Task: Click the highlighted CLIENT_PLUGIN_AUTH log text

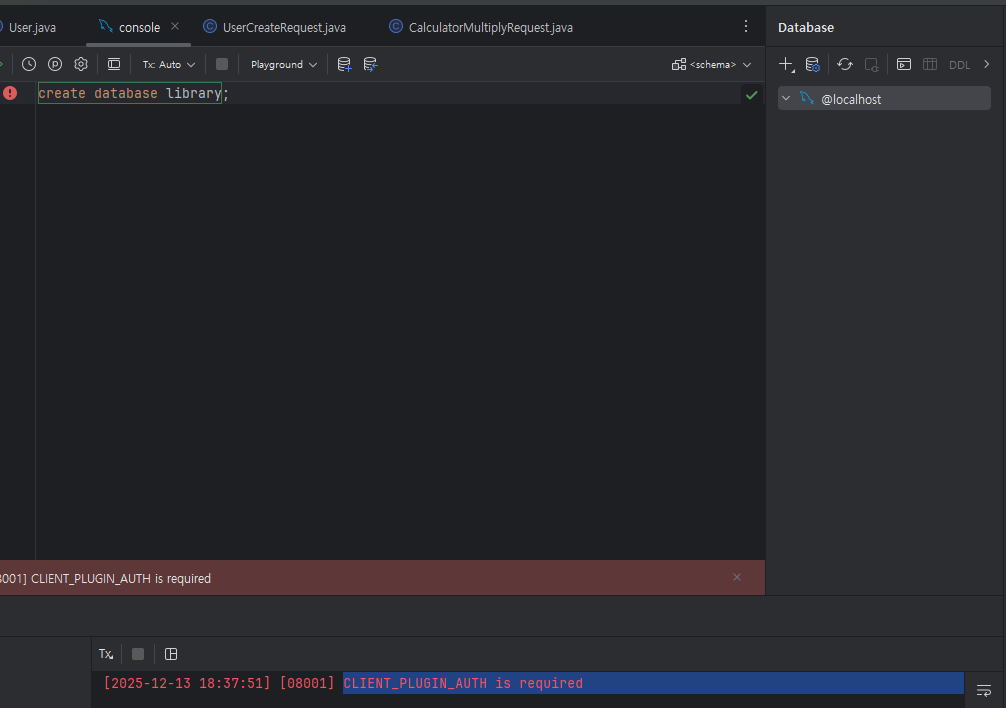Action: point(463,684)
